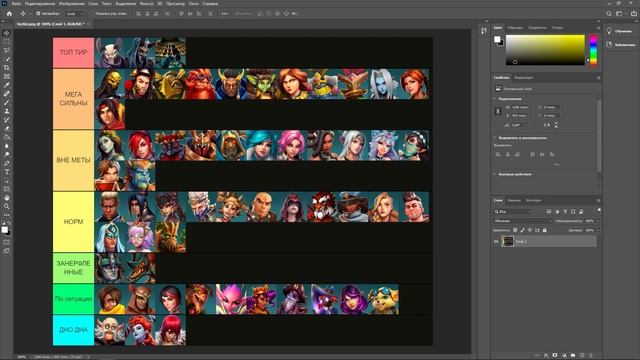Select the Pen tool

click(7, 163)
